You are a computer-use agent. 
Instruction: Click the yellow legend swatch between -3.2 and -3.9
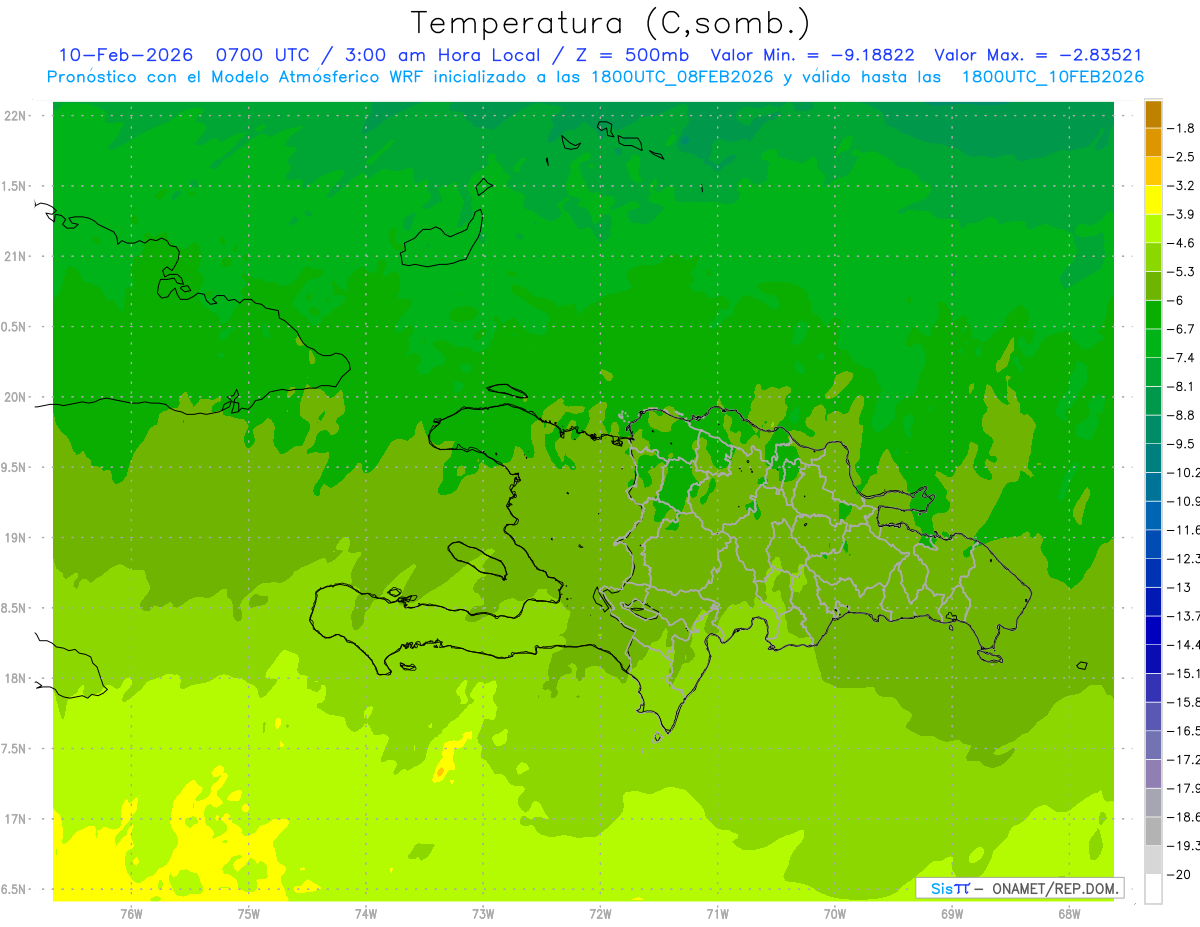pos(1153,200)
